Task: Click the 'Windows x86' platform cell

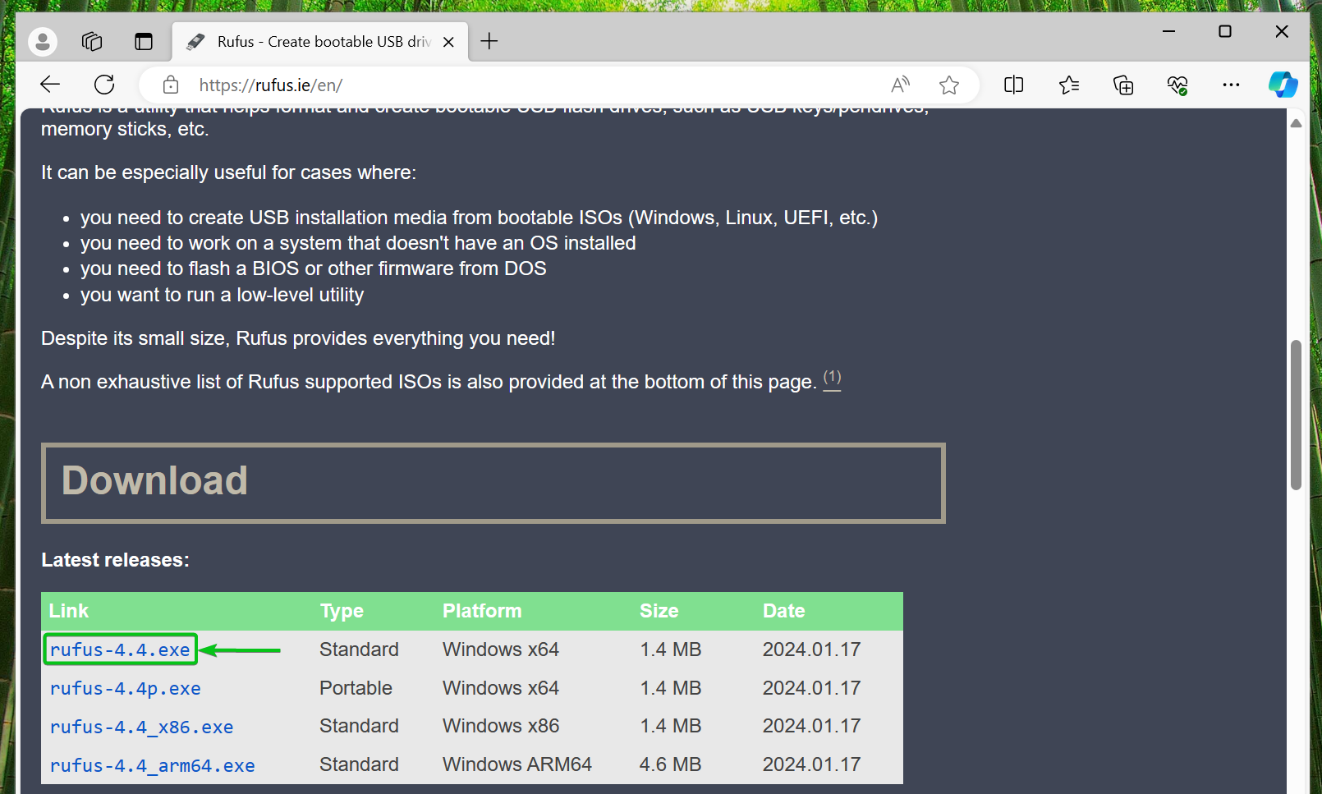Action: click(501, 726)
